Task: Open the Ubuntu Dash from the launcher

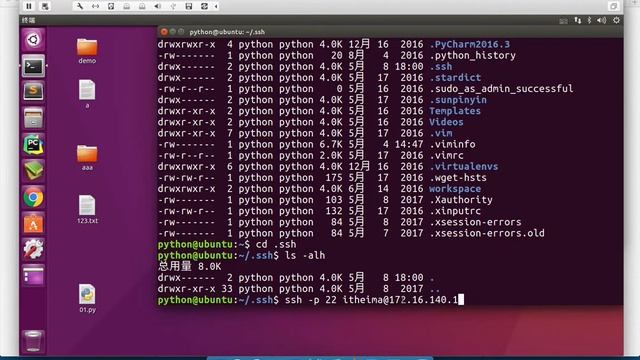Action: tap(33, 40)
